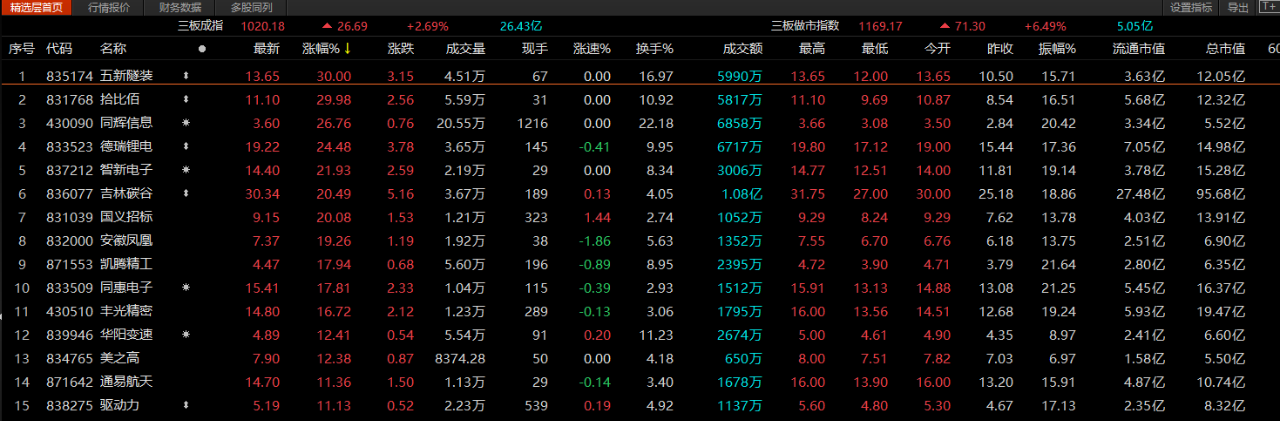Open the 多股同列 tab
This screenshot has width=1280, height=421.
click(250, 7)
